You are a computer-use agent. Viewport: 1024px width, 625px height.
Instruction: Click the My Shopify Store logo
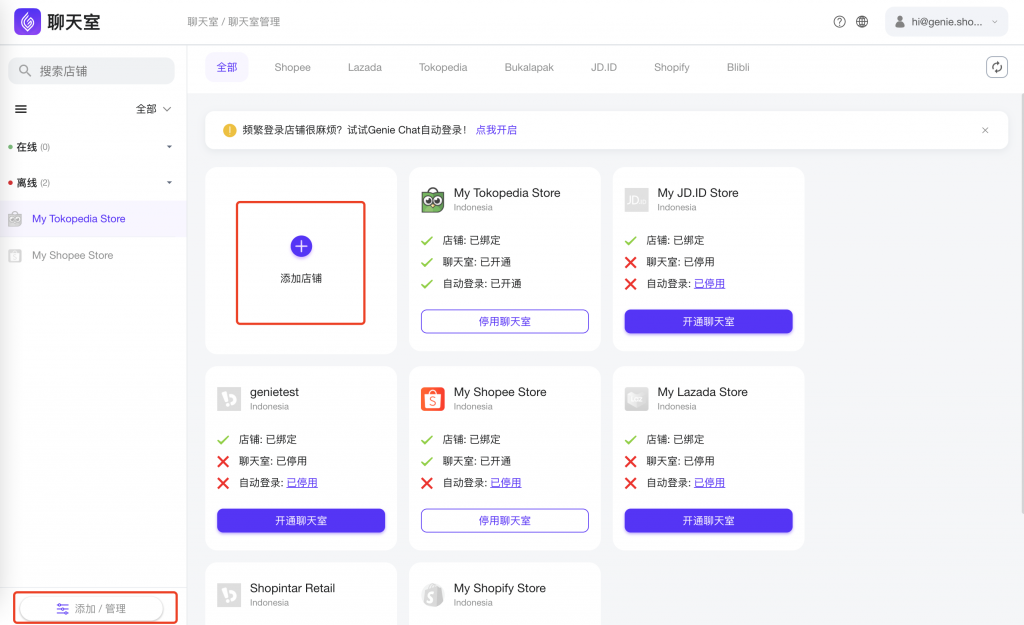(x=432, y=595)
